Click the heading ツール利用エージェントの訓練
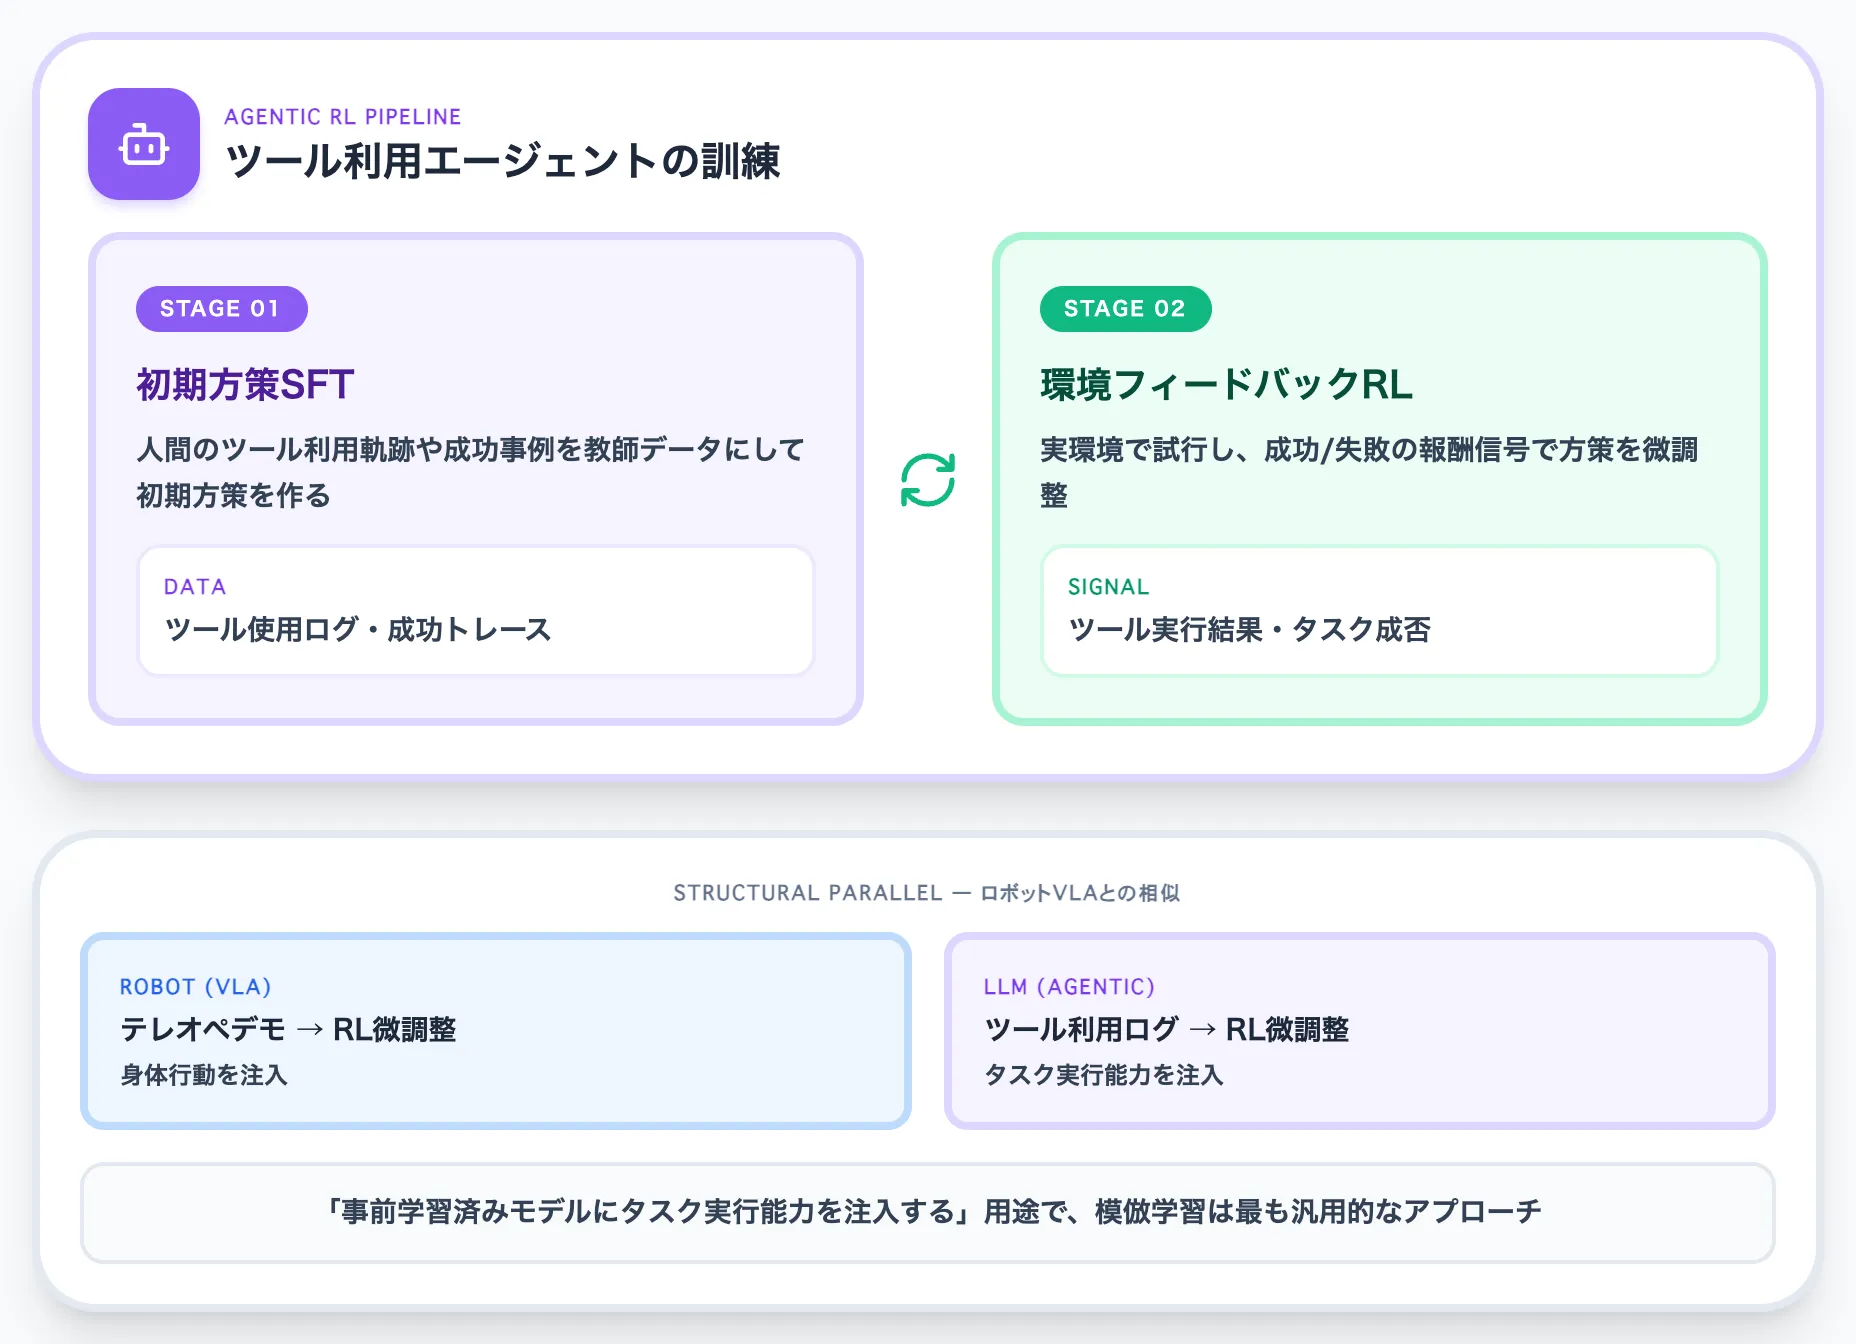1856x1344 pixels. pyautogui.click(x=502, y=161)
